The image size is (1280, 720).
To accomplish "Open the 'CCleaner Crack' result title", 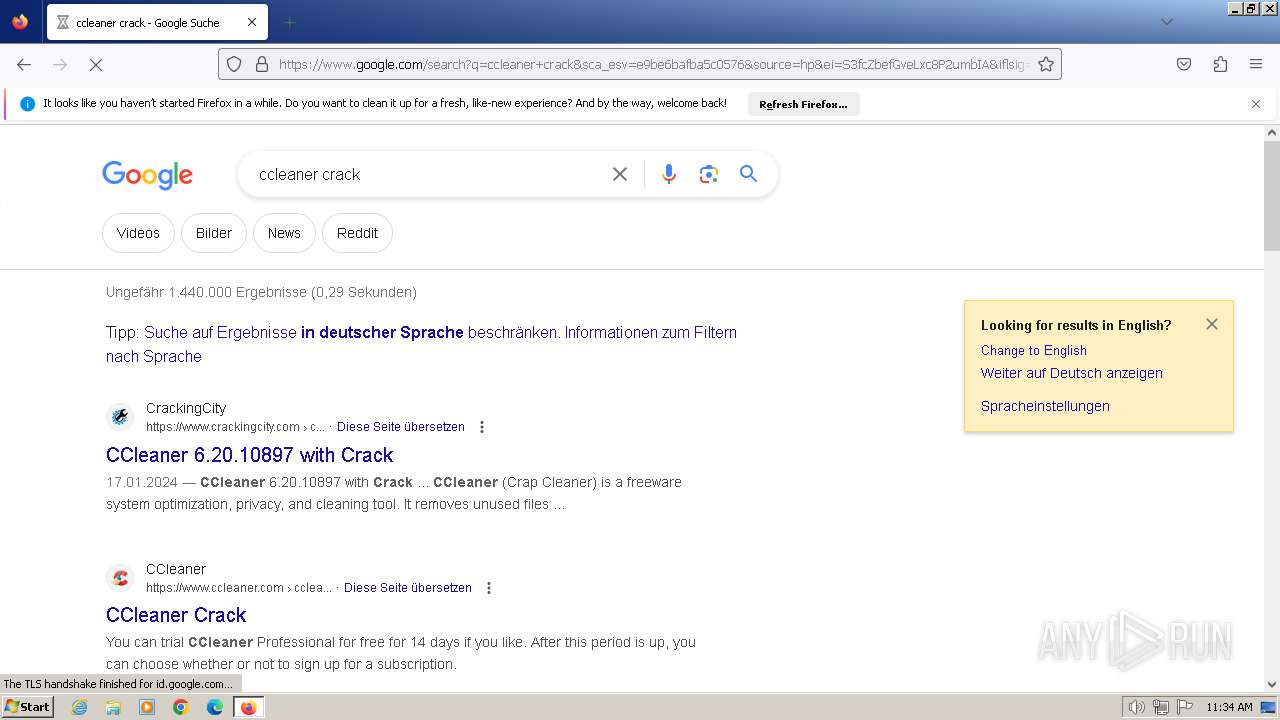I will pyautogui.click(x=176, y=615).
